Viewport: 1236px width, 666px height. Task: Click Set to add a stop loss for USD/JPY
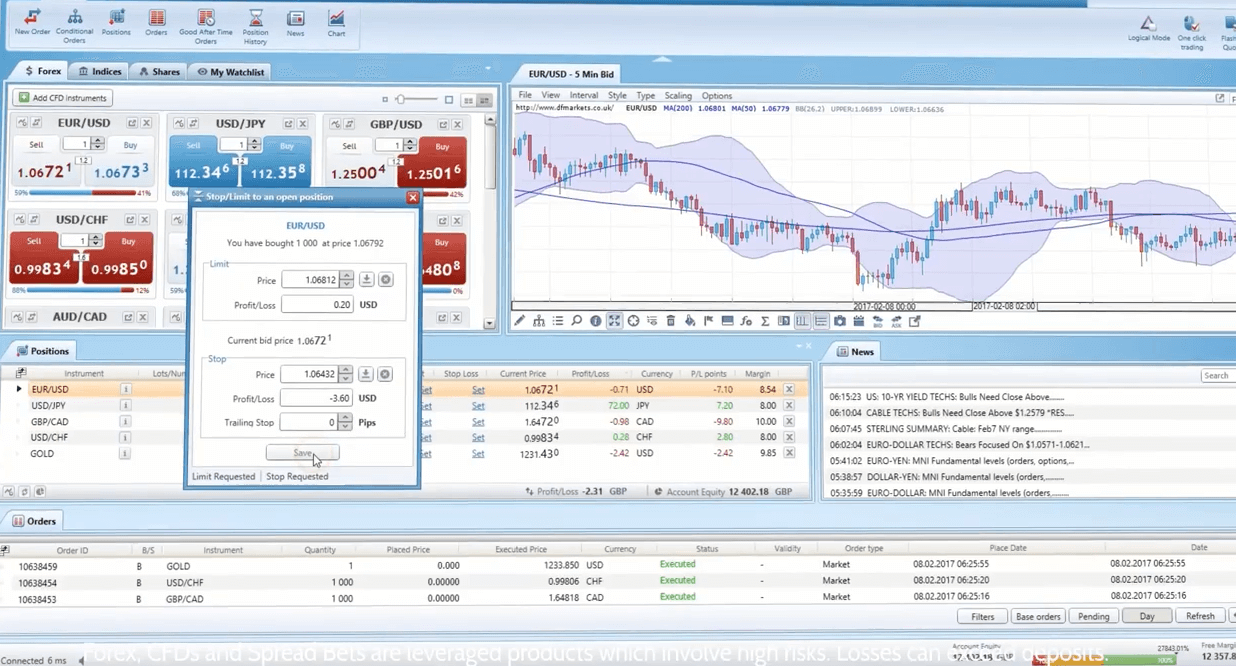tap(478, 405)
